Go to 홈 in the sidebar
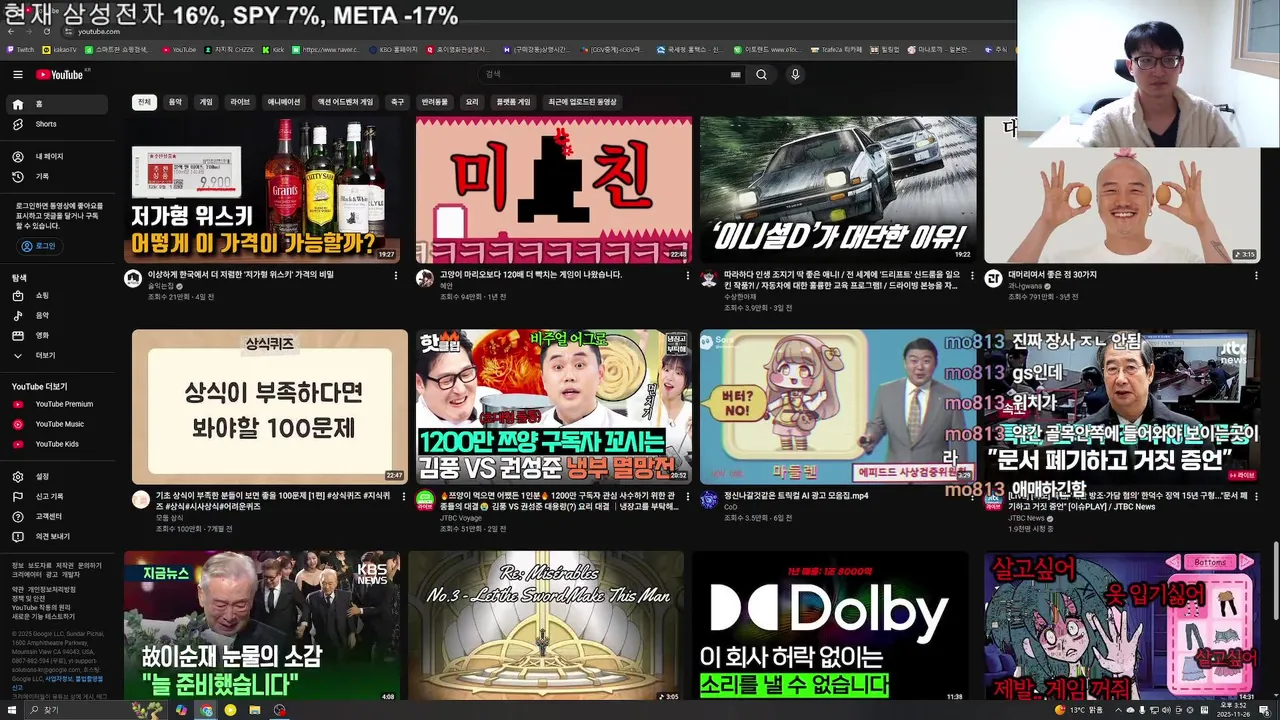Screen dimensions: 1280x720 pyautogui.click(x=58, y=104)
